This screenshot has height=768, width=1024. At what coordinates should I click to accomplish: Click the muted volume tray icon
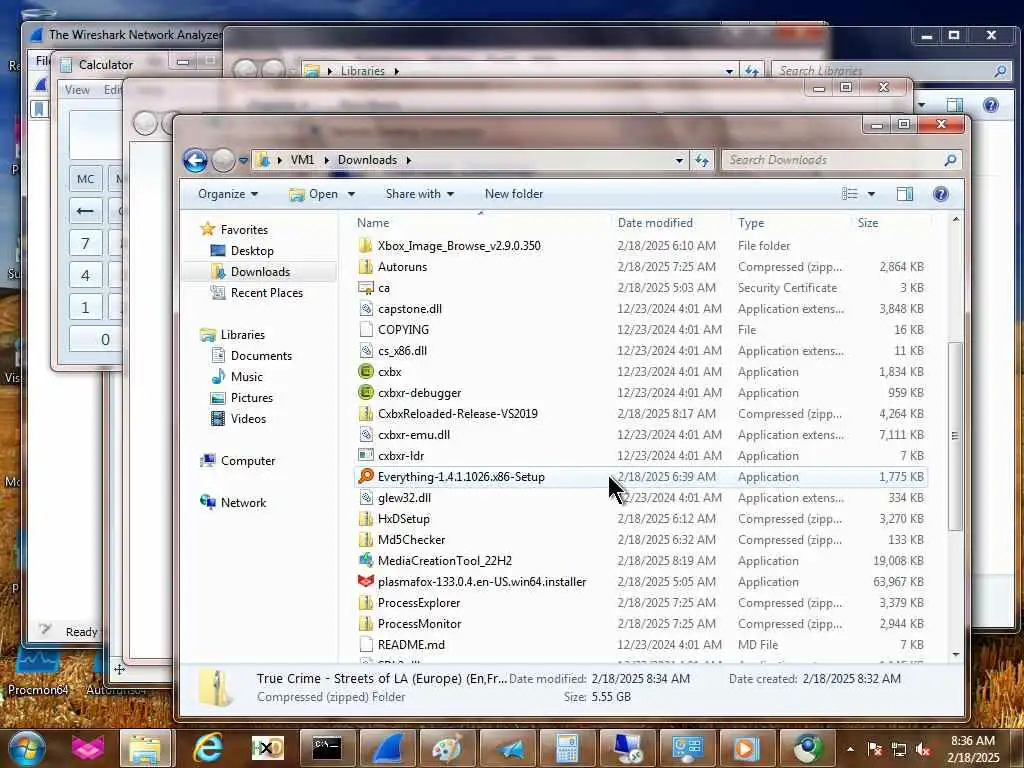point(923,749)
